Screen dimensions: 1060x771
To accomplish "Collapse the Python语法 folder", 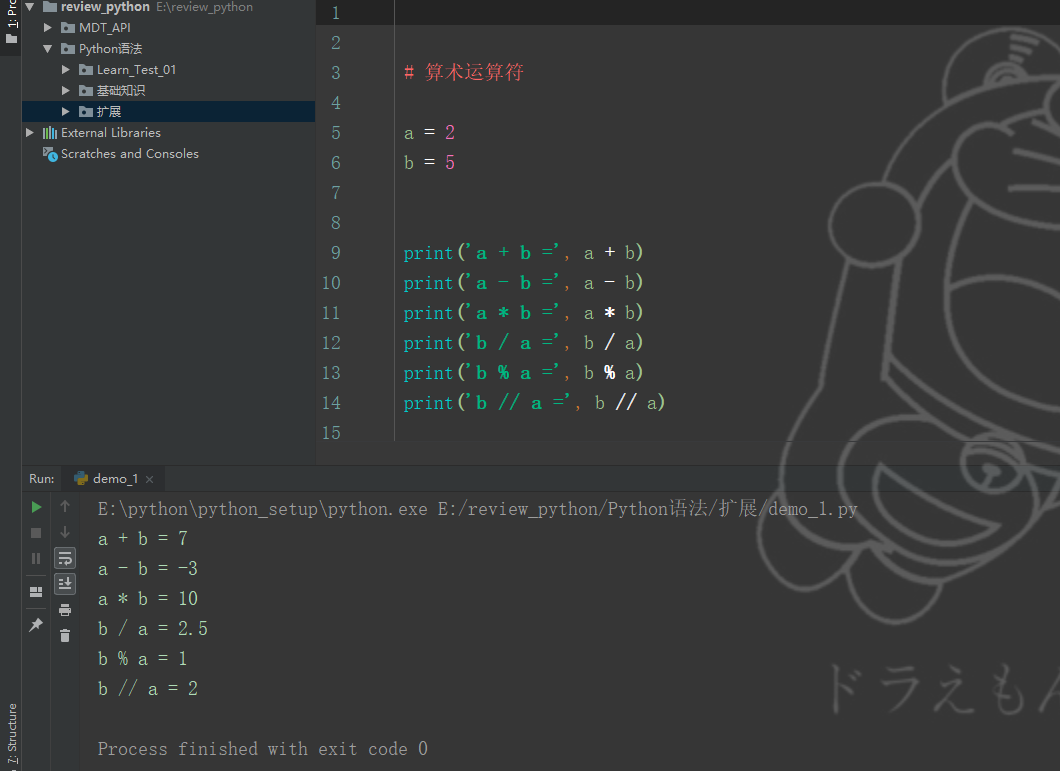I will [48, 49].
